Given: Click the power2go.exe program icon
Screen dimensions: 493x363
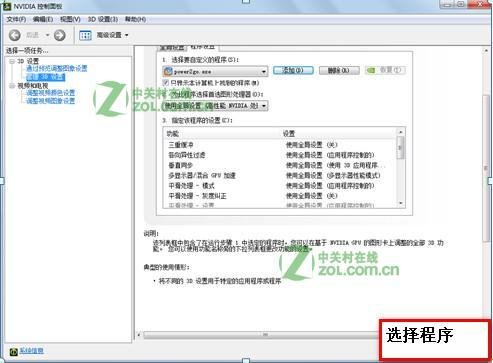Looking at the screenshot, I should tap(168, 71).
